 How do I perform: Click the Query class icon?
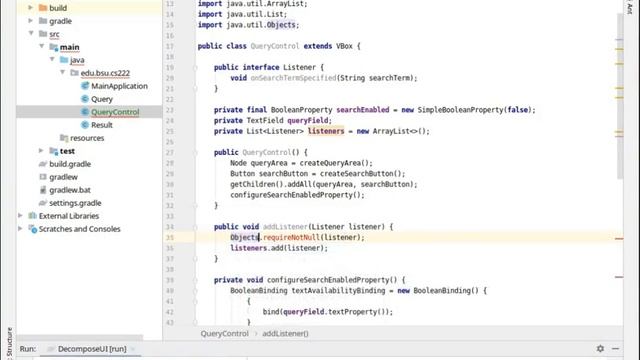[85, 99]
